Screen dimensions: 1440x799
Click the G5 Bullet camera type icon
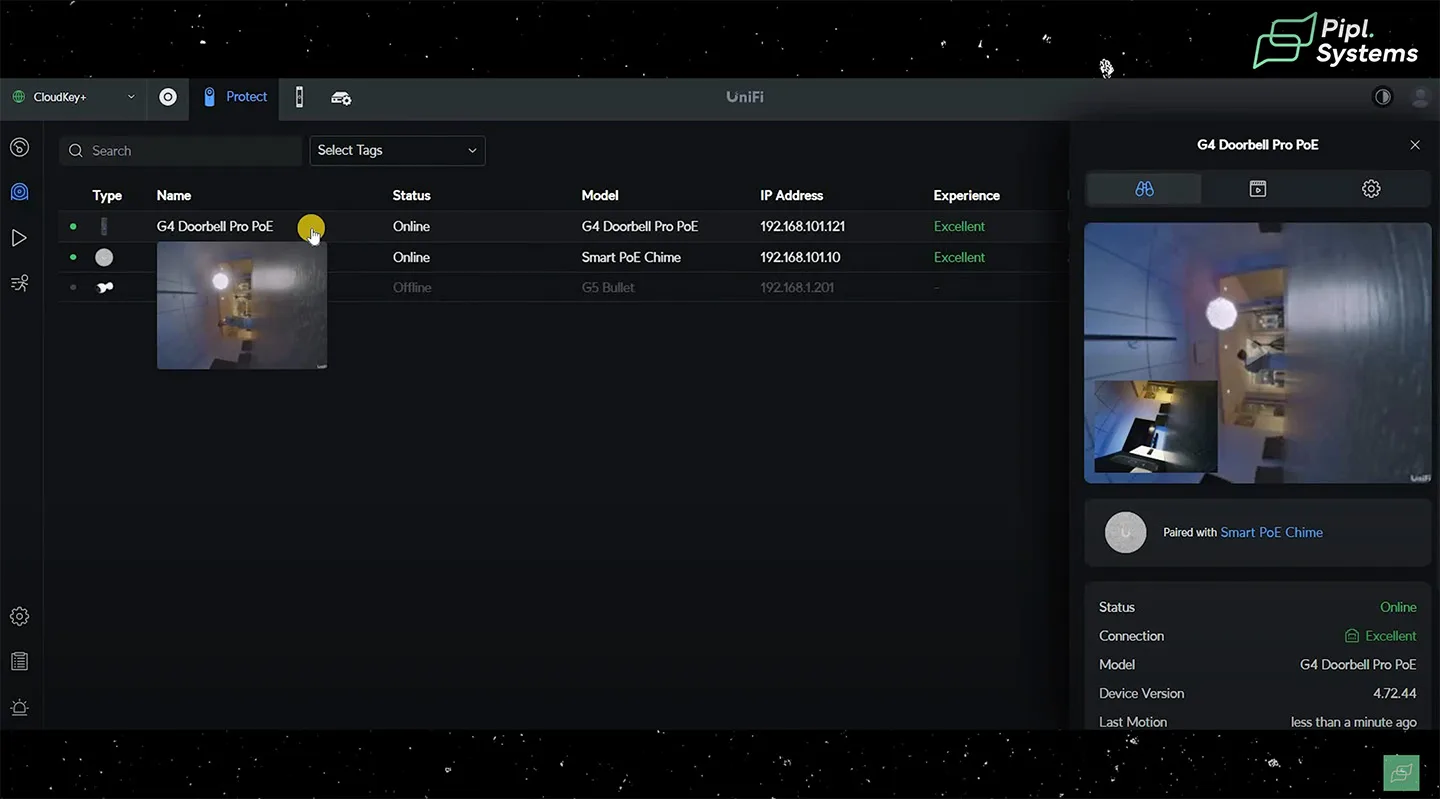104,288
